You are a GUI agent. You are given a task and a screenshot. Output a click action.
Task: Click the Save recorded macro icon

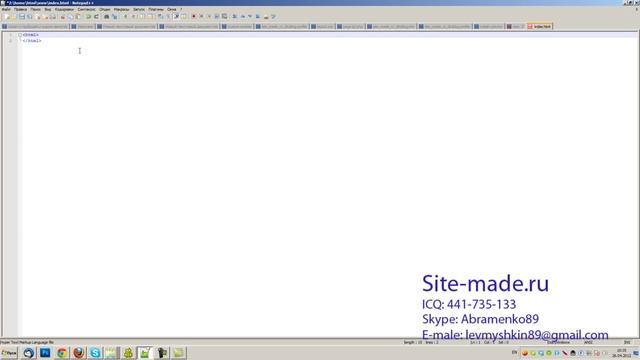click(x=224, y=16)
